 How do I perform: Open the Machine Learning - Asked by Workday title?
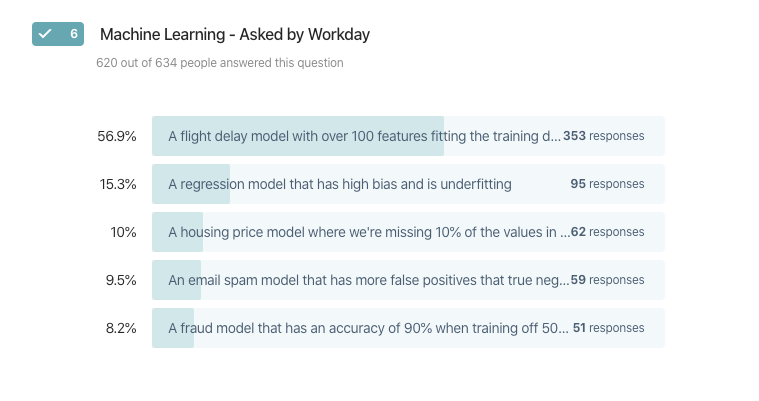point(235,34)
